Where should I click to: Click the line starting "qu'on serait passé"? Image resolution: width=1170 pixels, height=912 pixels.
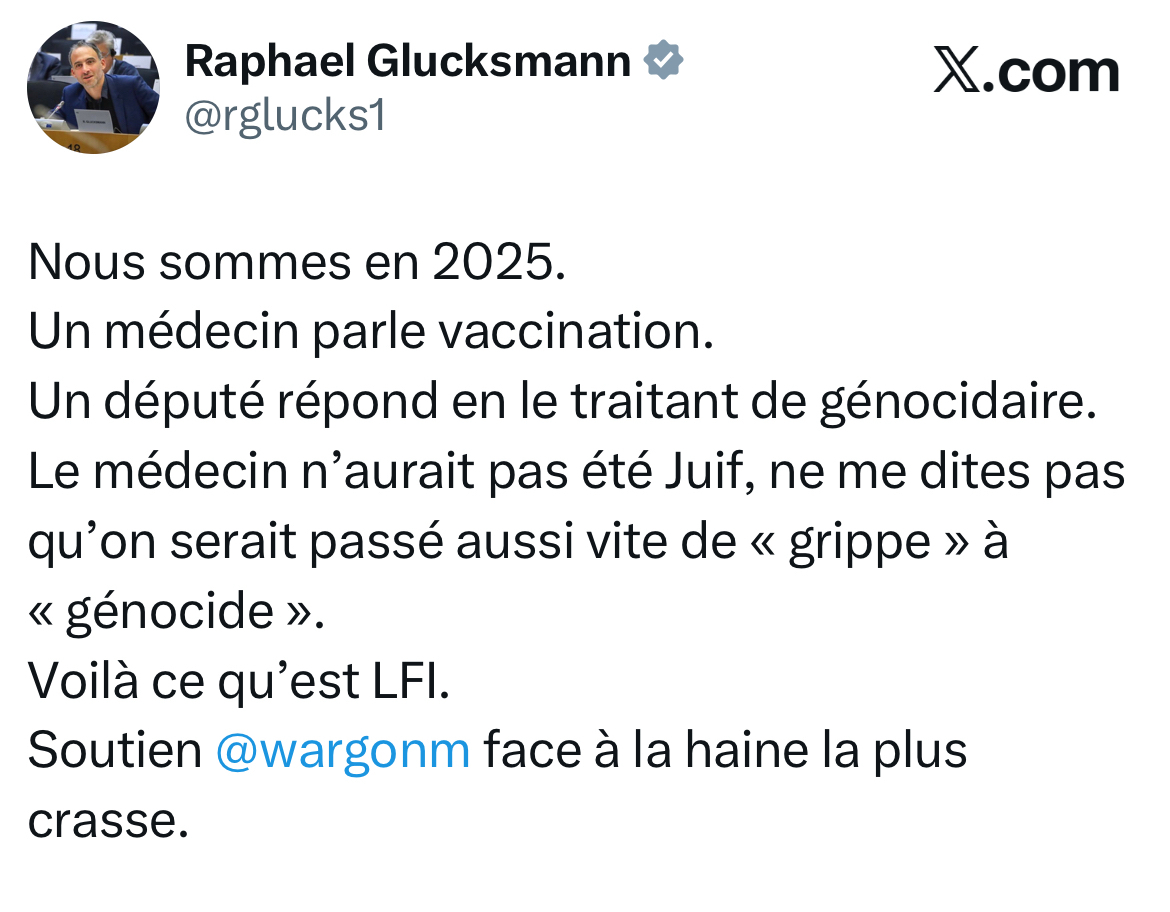pyautogui.click(x=518, y=542)
